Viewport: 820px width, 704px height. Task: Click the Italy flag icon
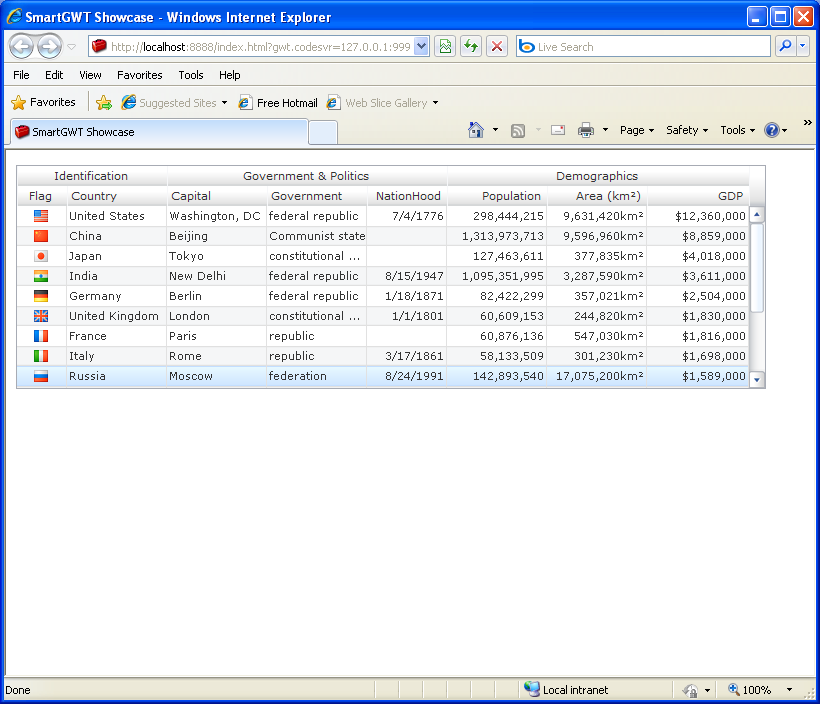pos(41,356)
